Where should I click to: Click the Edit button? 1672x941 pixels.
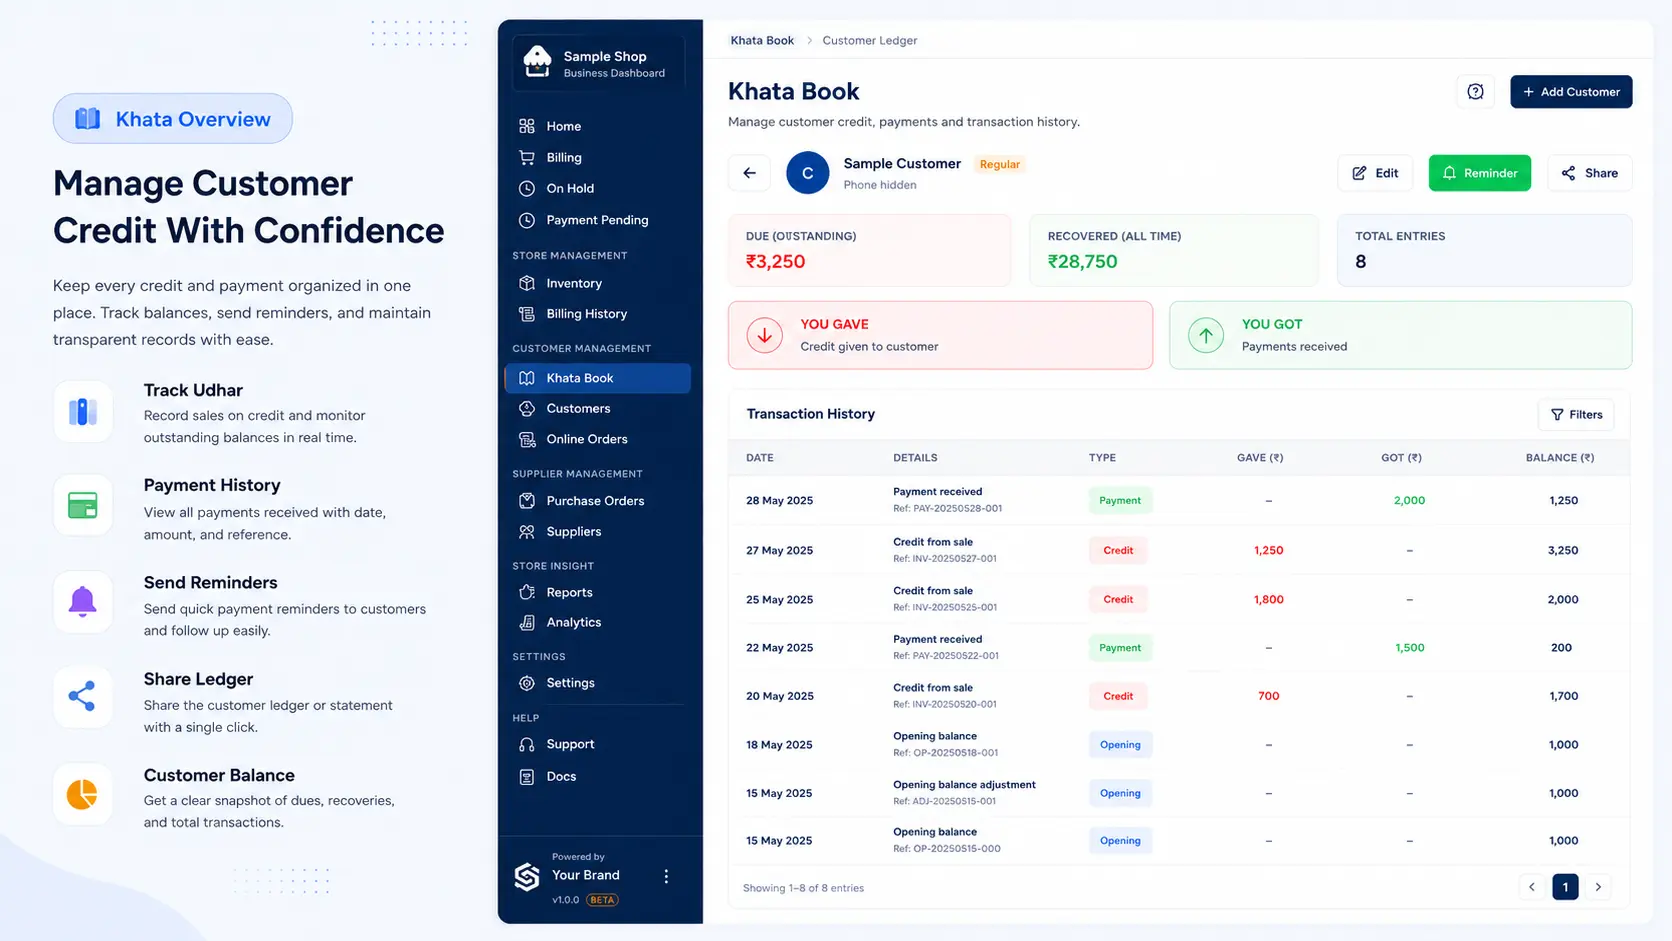1375,173
